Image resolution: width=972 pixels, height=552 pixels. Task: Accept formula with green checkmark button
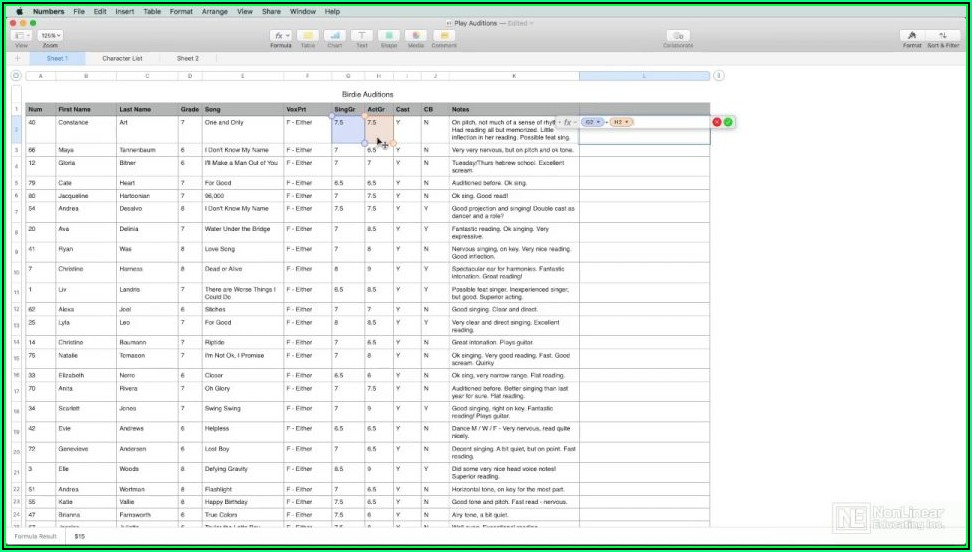[728, 122]
